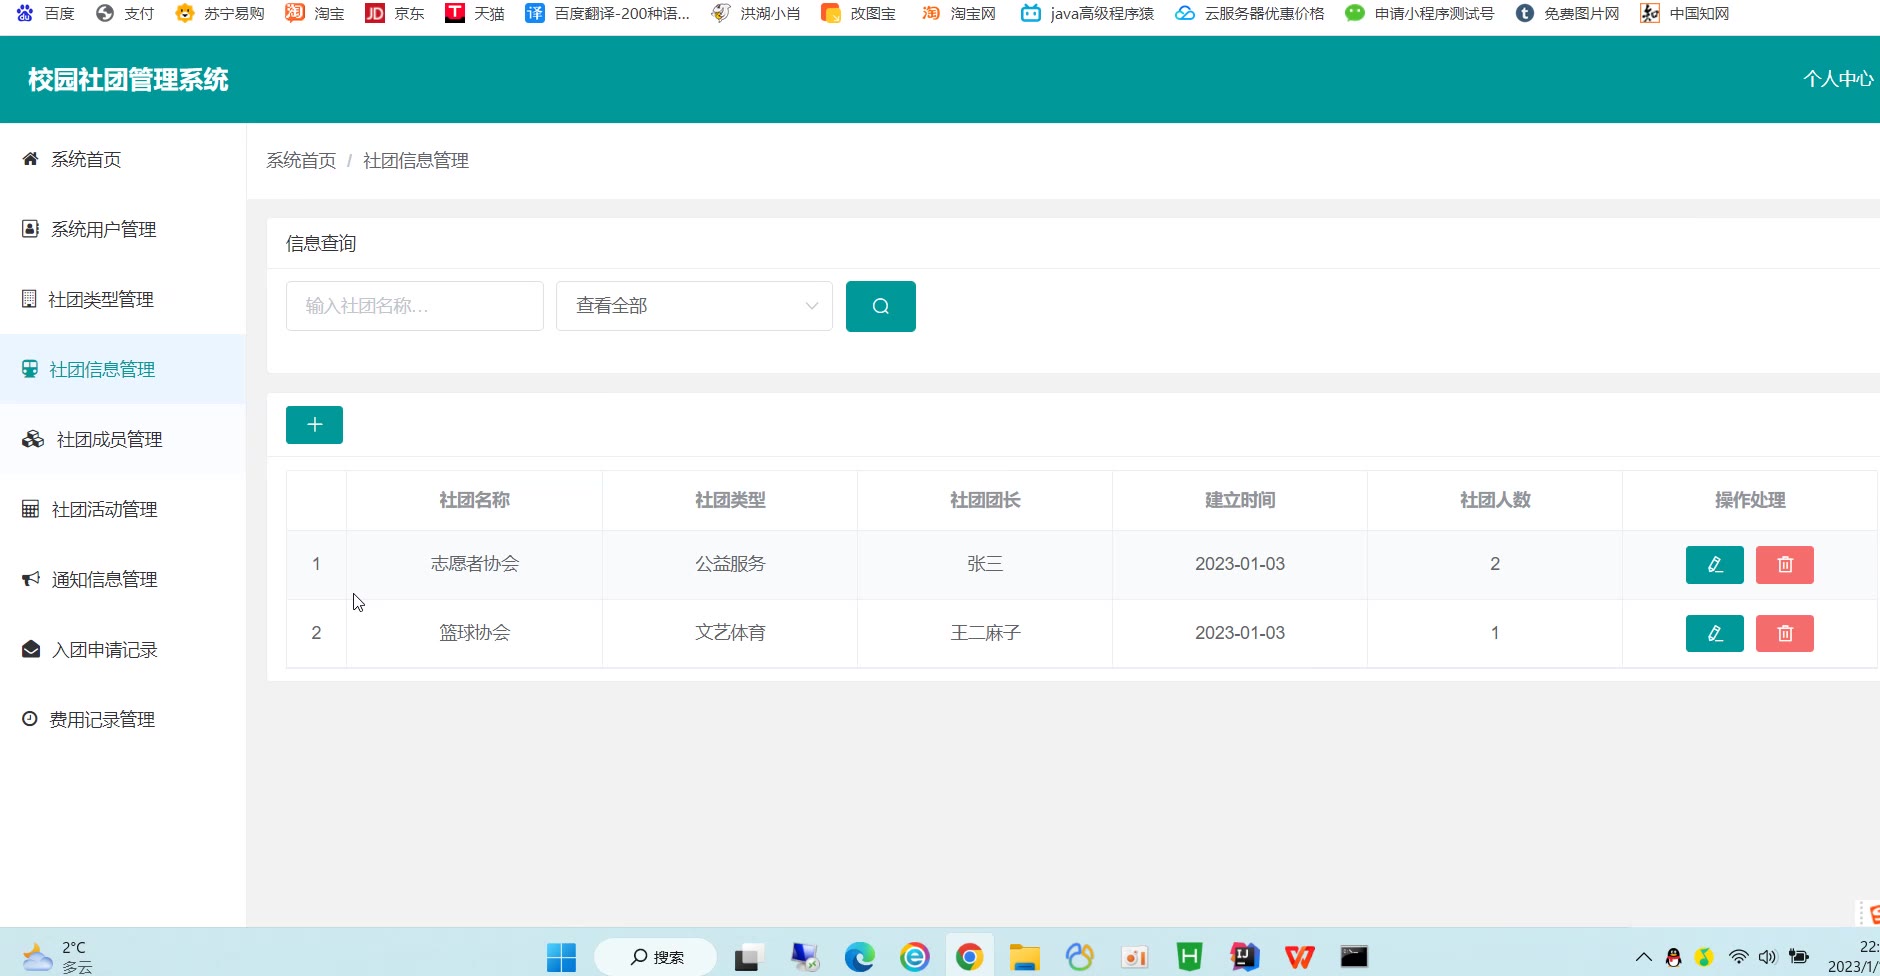This screenshot has height=976, width=1880.
Task: Open 入团申请记录 in the sidebar
Action: click(104, 650)
